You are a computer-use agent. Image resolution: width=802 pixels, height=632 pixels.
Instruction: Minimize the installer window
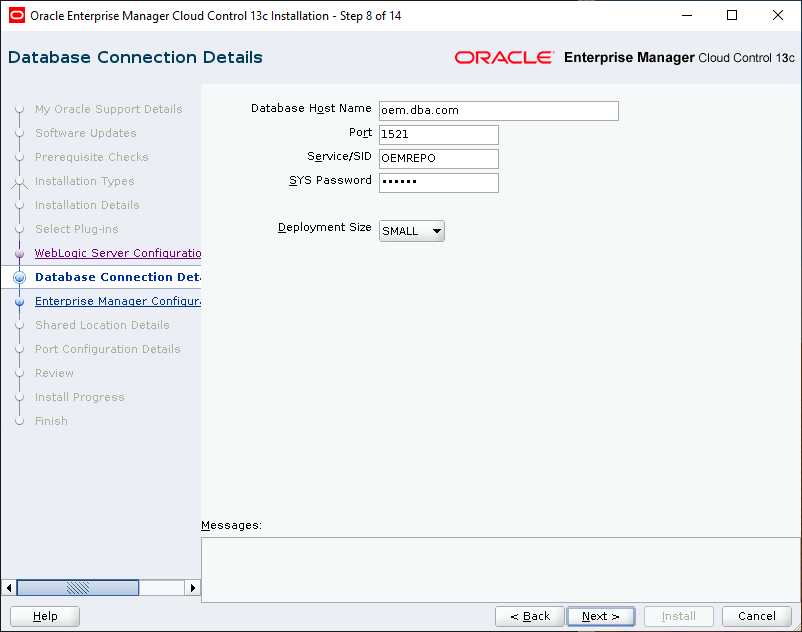pos(687,15)
